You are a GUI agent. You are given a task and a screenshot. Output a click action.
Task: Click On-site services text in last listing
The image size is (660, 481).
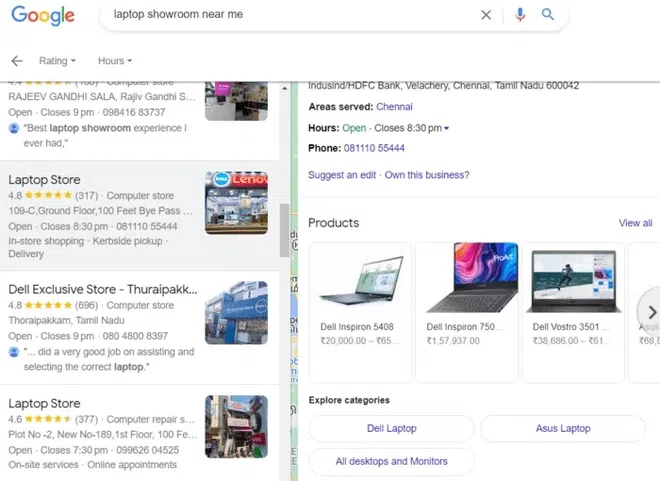coord(43,465)
